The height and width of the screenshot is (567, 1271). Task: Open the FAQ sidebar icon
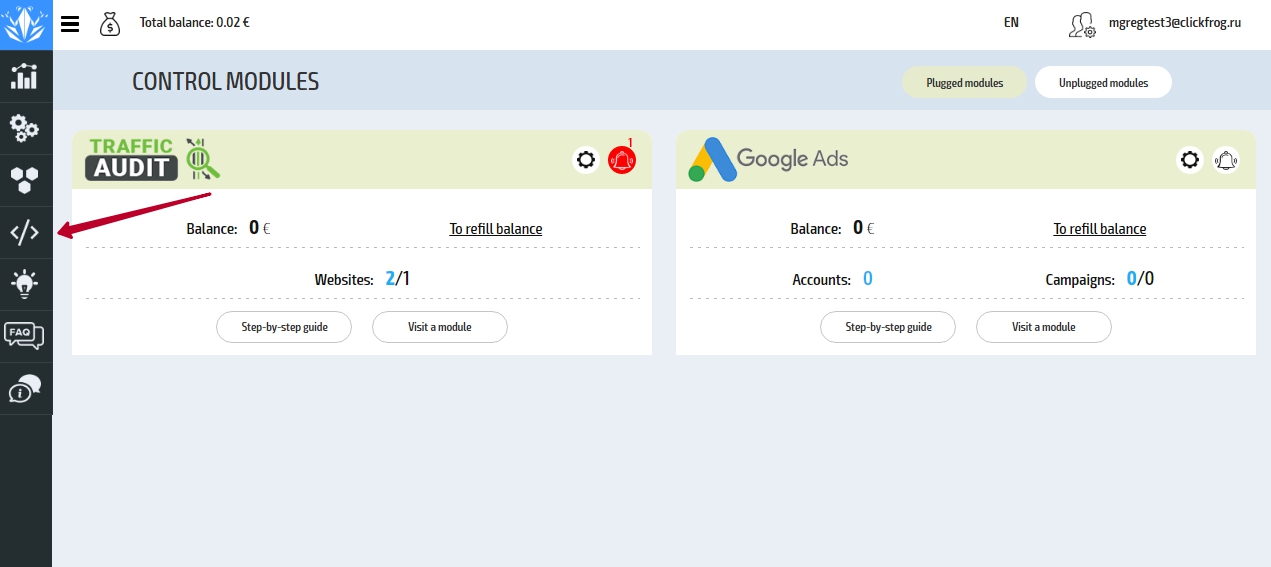[x=25, y=336]
